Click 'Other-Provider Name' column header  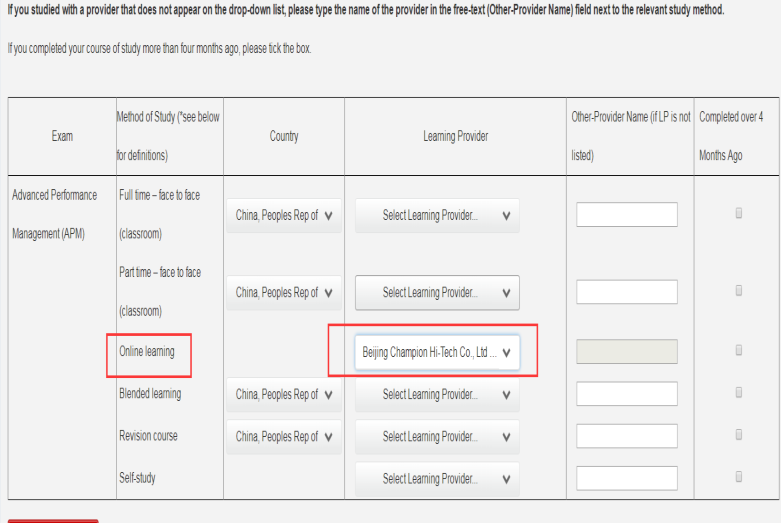point(631,136)
